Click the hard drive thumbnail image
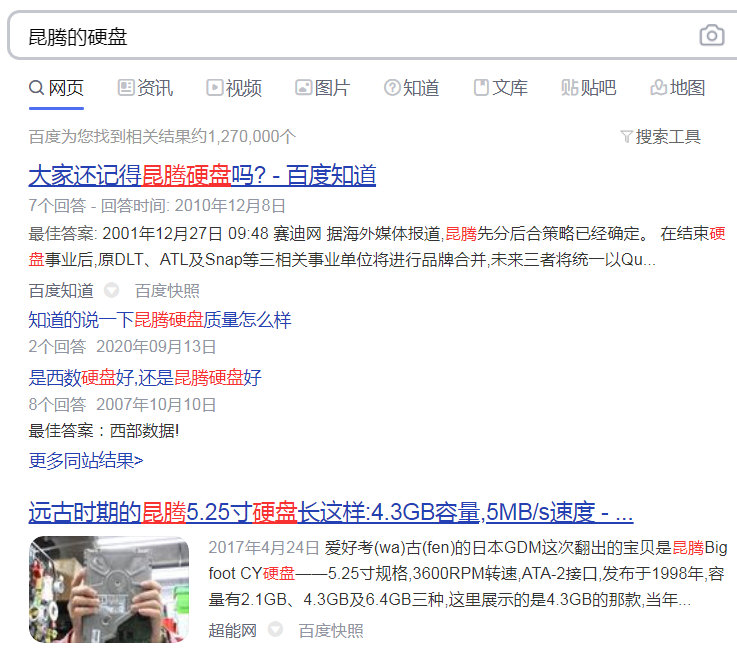This screenshot has height=656, width=737. [109, 589]
